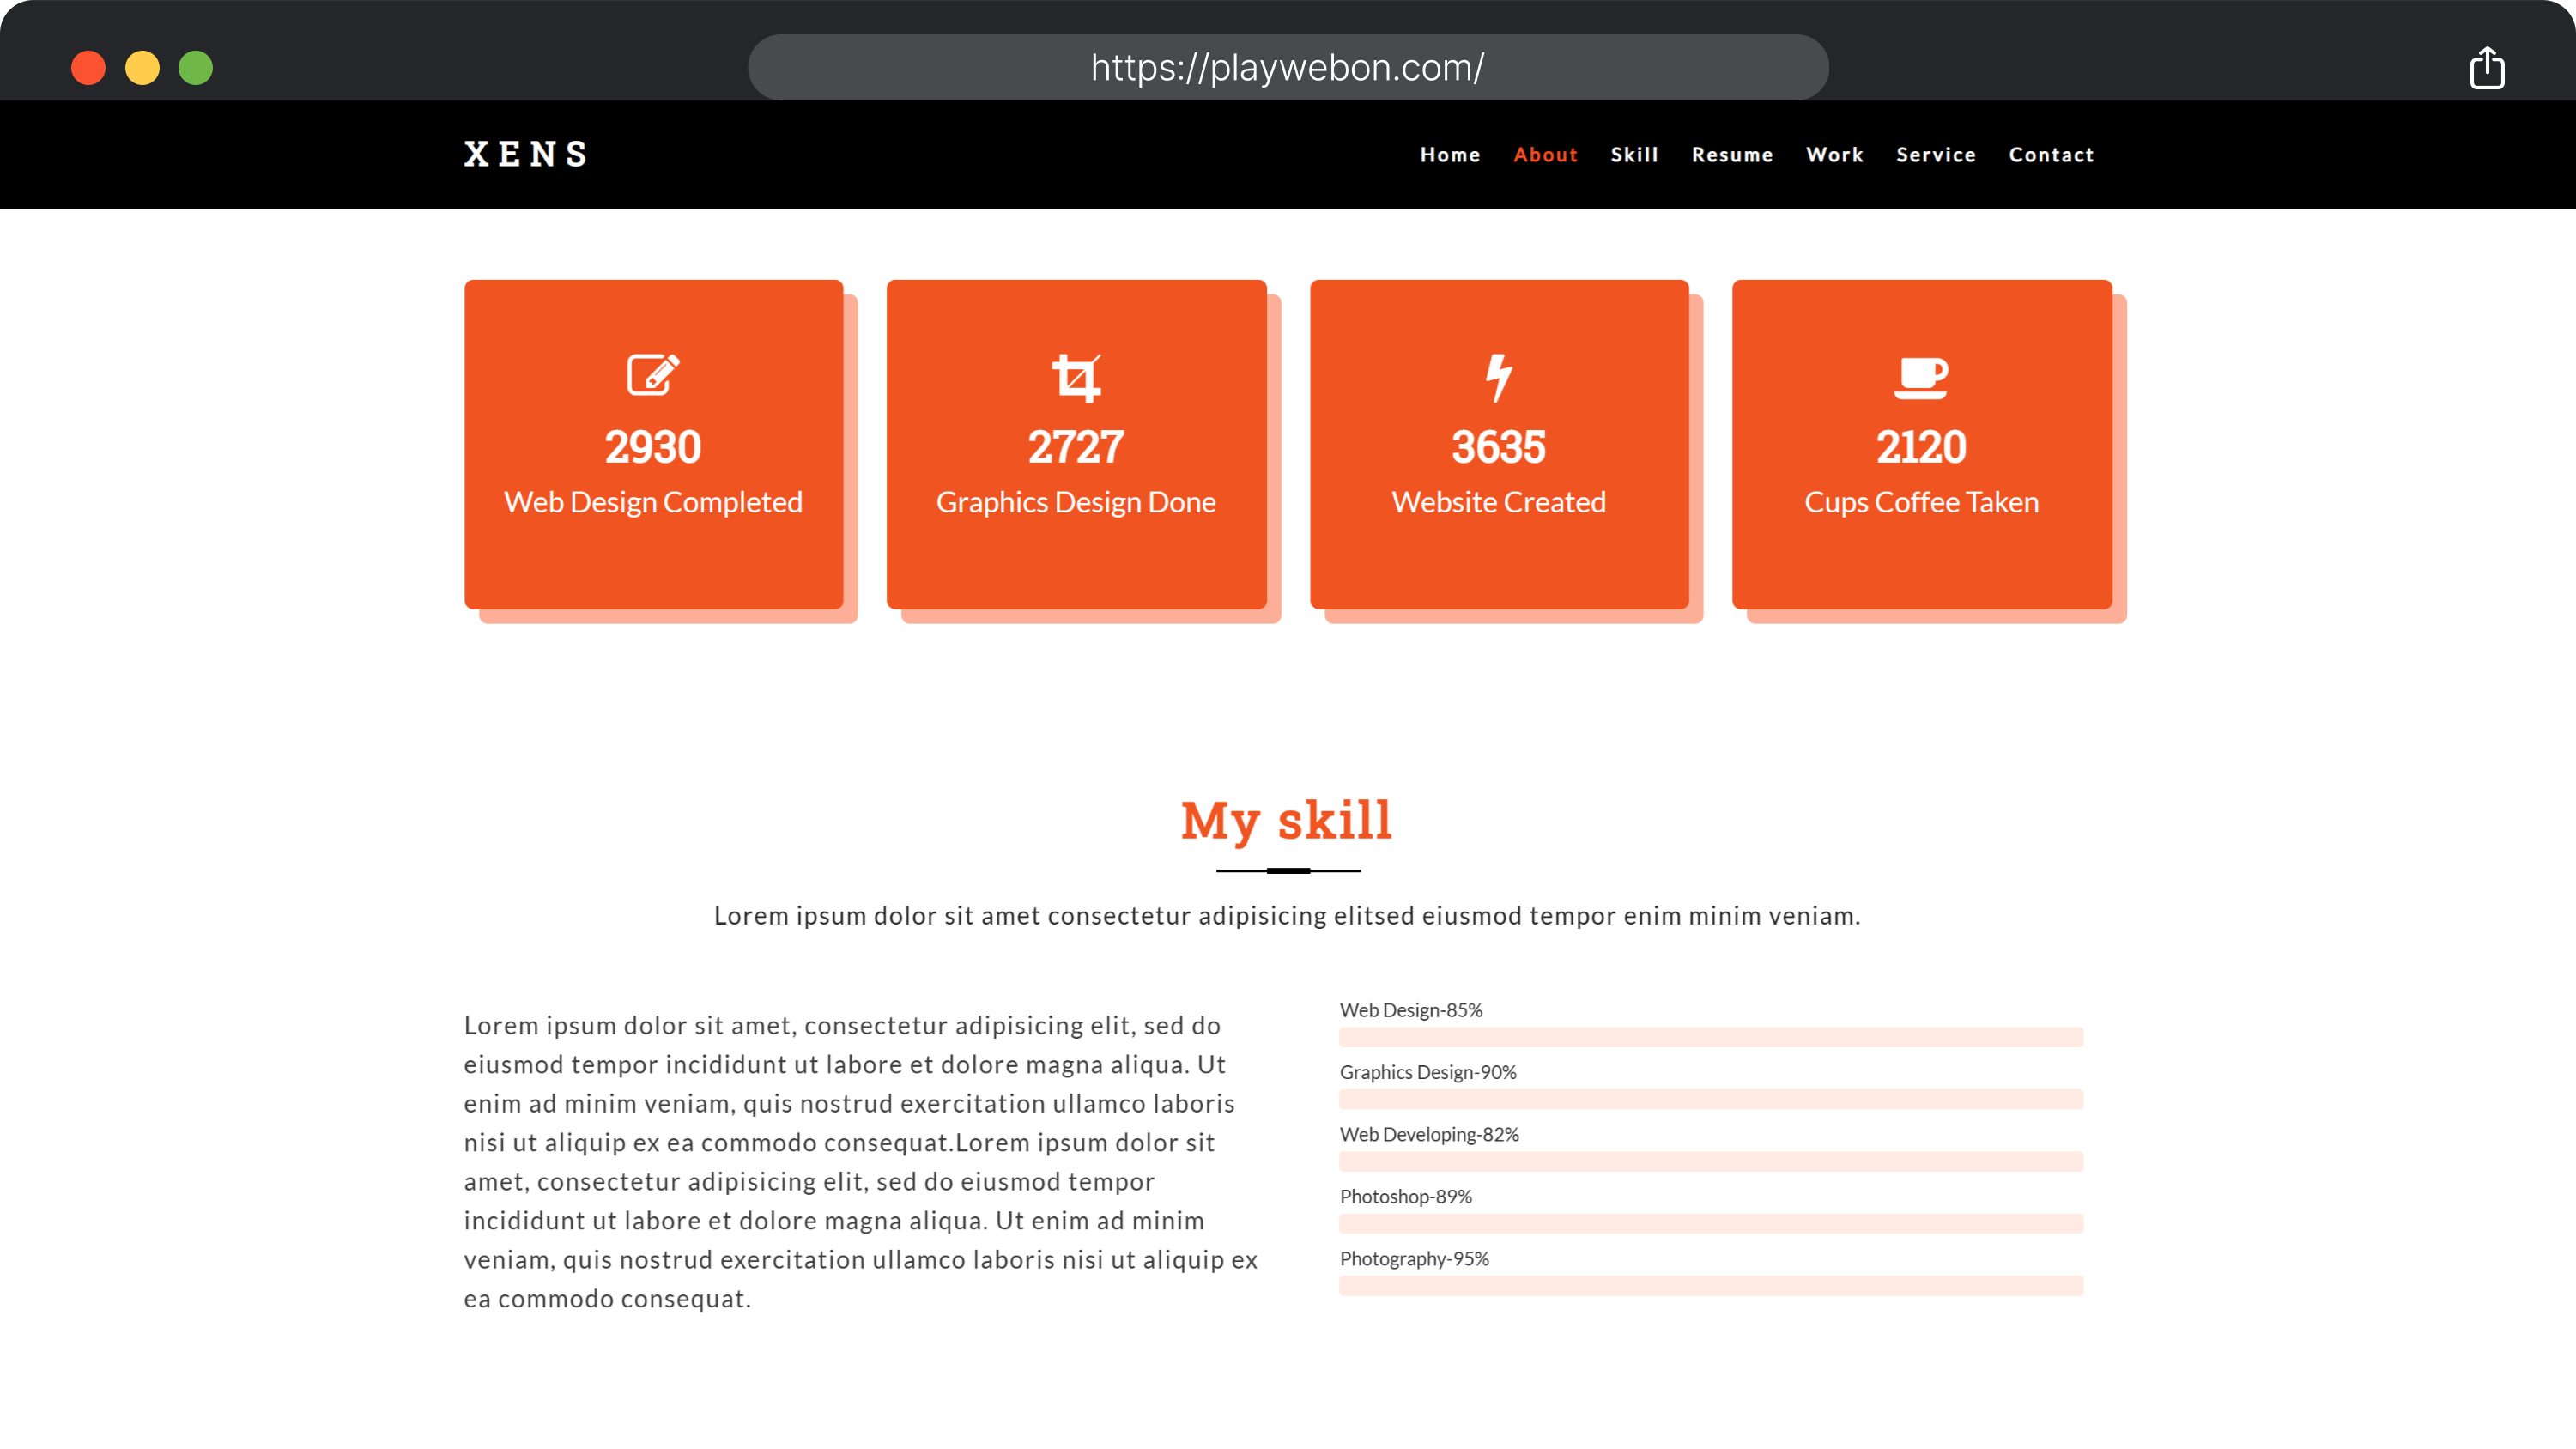Image resolution: width=2576 pixels, height=1449 pixels.
Task: Click the crop icon above 2727
Action: click(x=1076, y=377)
